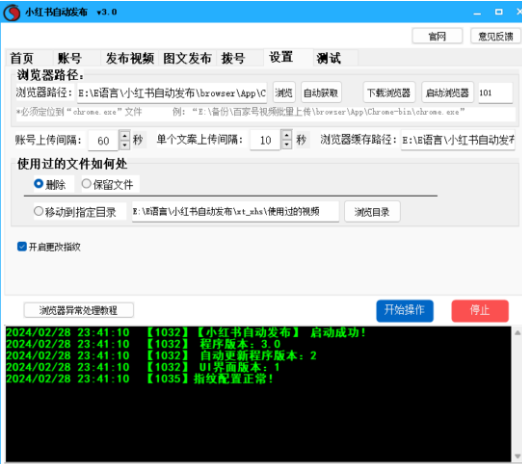Click log line 指纹配置正常!
This screenshot has width=522, height=464.
(x=140, y=379)
